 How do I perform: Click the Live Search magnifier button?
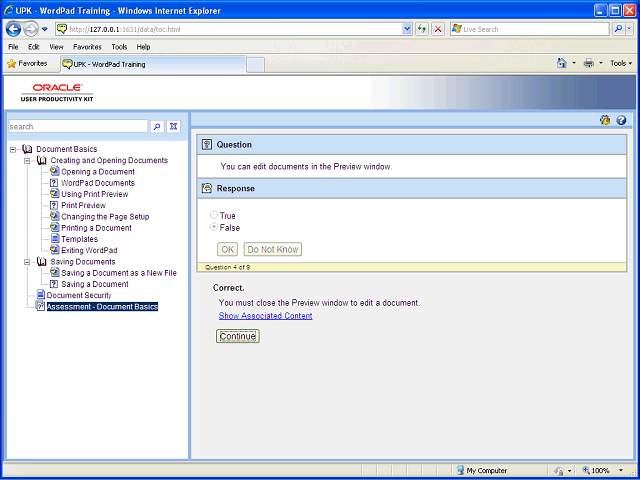(x=619, y=29)
